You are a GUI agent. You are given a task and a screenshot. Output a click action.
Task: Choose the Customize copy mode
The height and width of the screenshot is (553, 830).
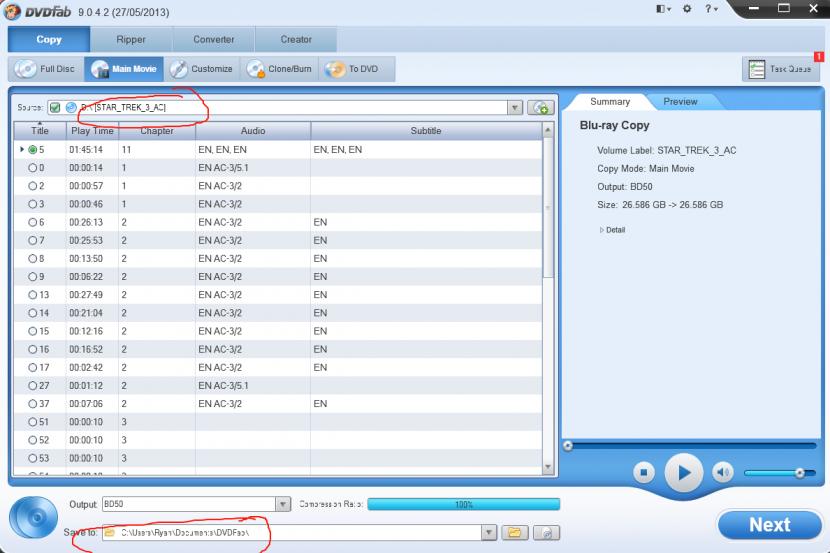[202, 69]
